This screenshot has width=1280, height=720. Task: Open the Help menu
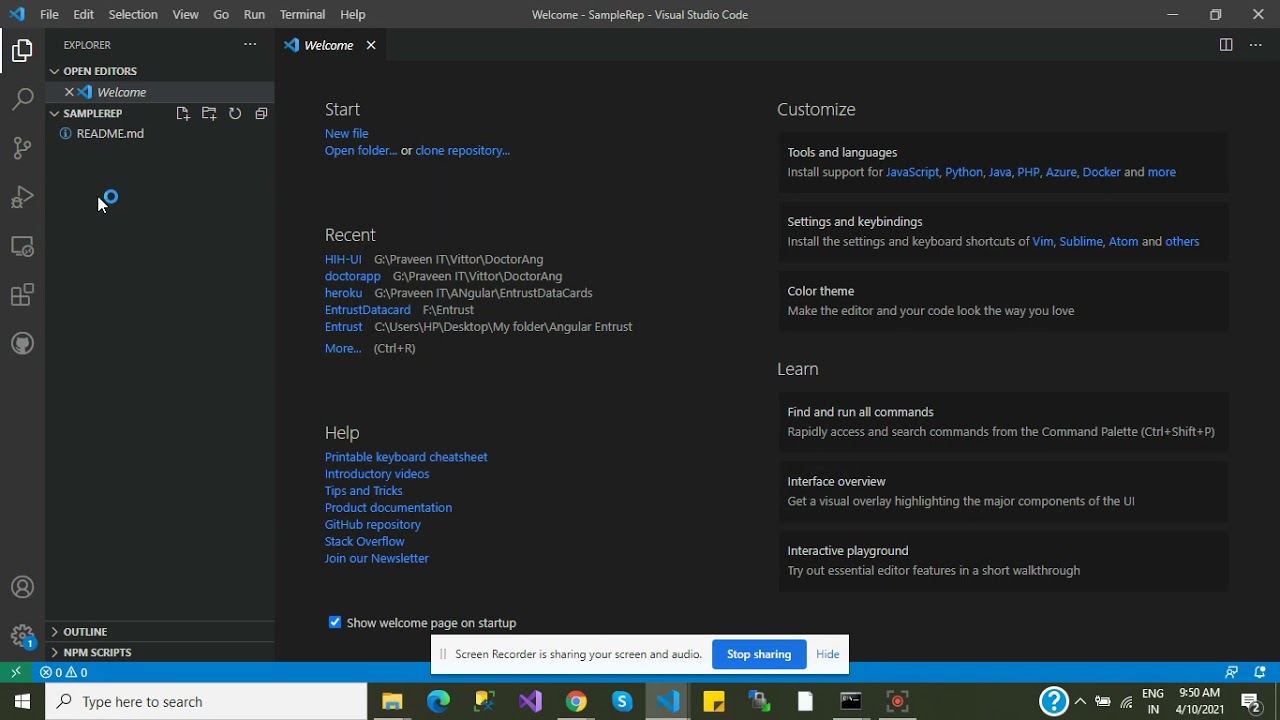[353, 15]
